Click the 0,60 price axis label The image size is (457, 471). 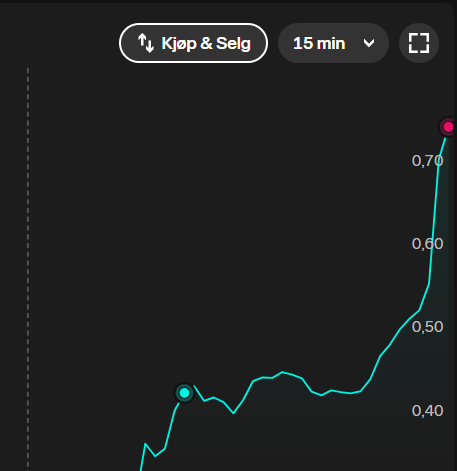pyautogui.click(x=427, y=244)
